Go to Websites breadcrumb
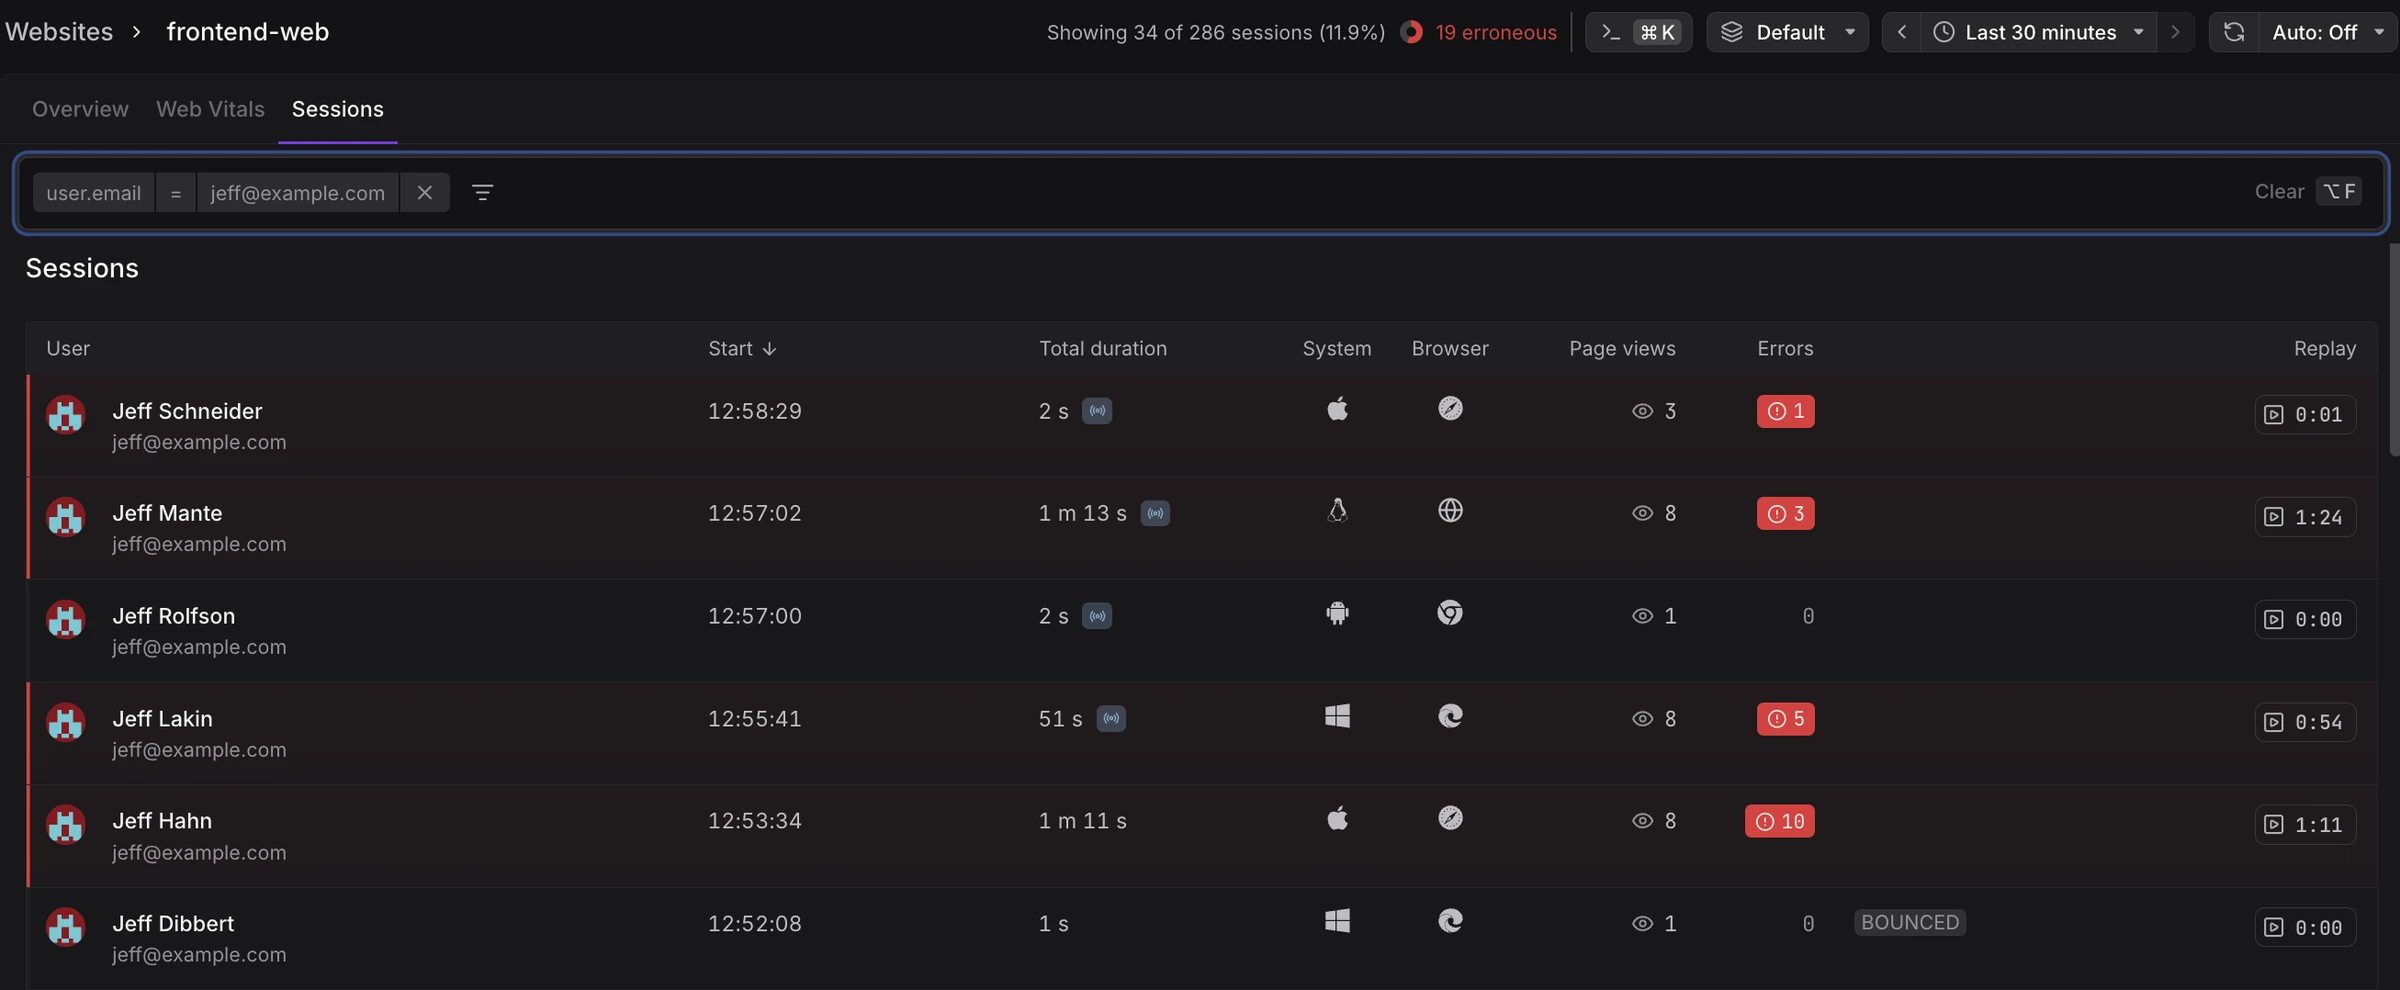Viewport: 2400px width, 990px height. coord(58,32)
